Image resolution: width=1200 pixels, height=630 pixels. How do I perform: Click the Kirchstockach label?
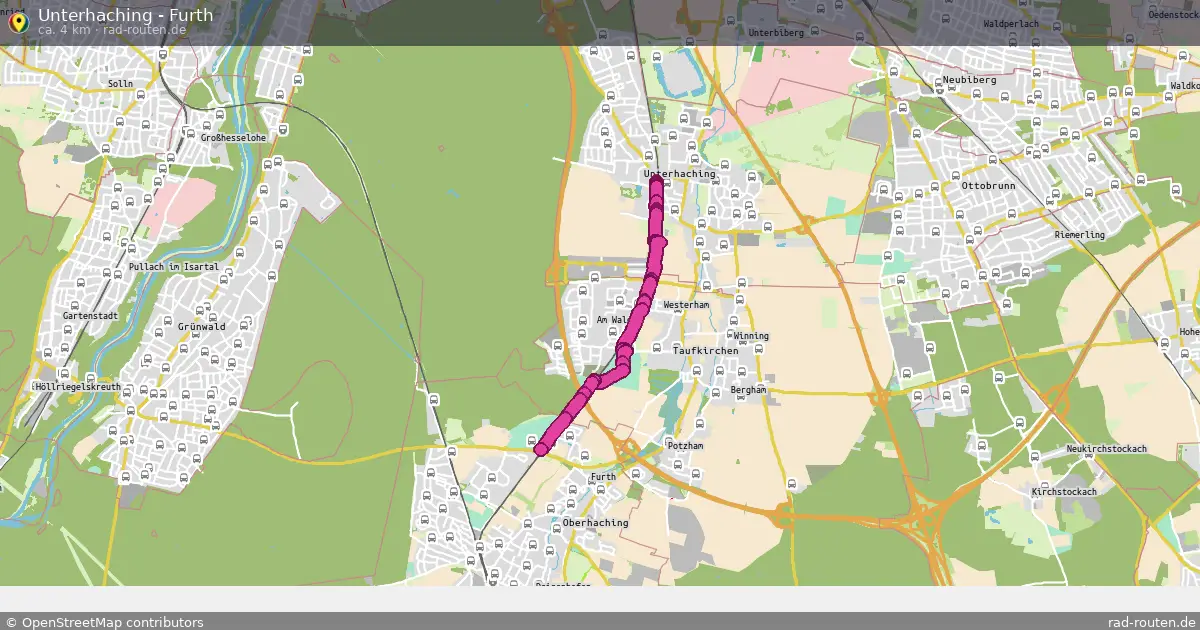coord(1064,492)
